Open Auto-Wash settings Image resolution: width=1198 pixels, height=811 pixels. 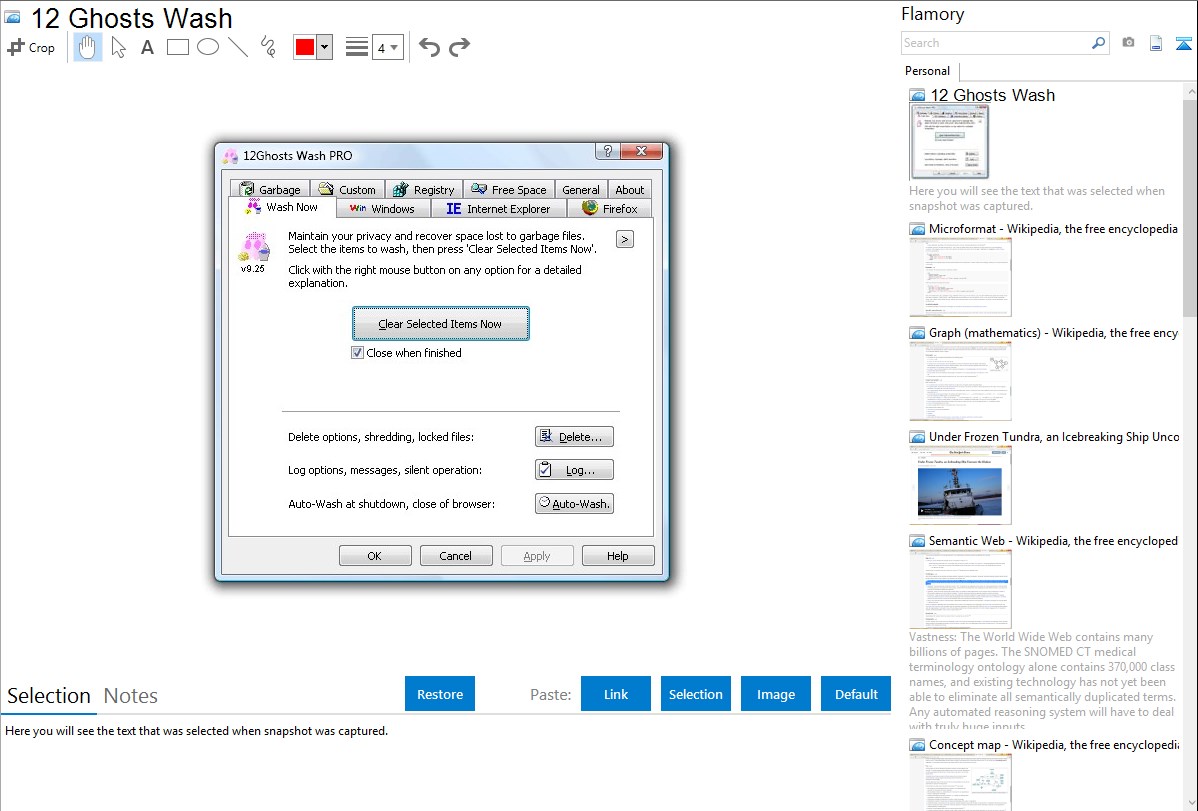[x=574, y=503]
